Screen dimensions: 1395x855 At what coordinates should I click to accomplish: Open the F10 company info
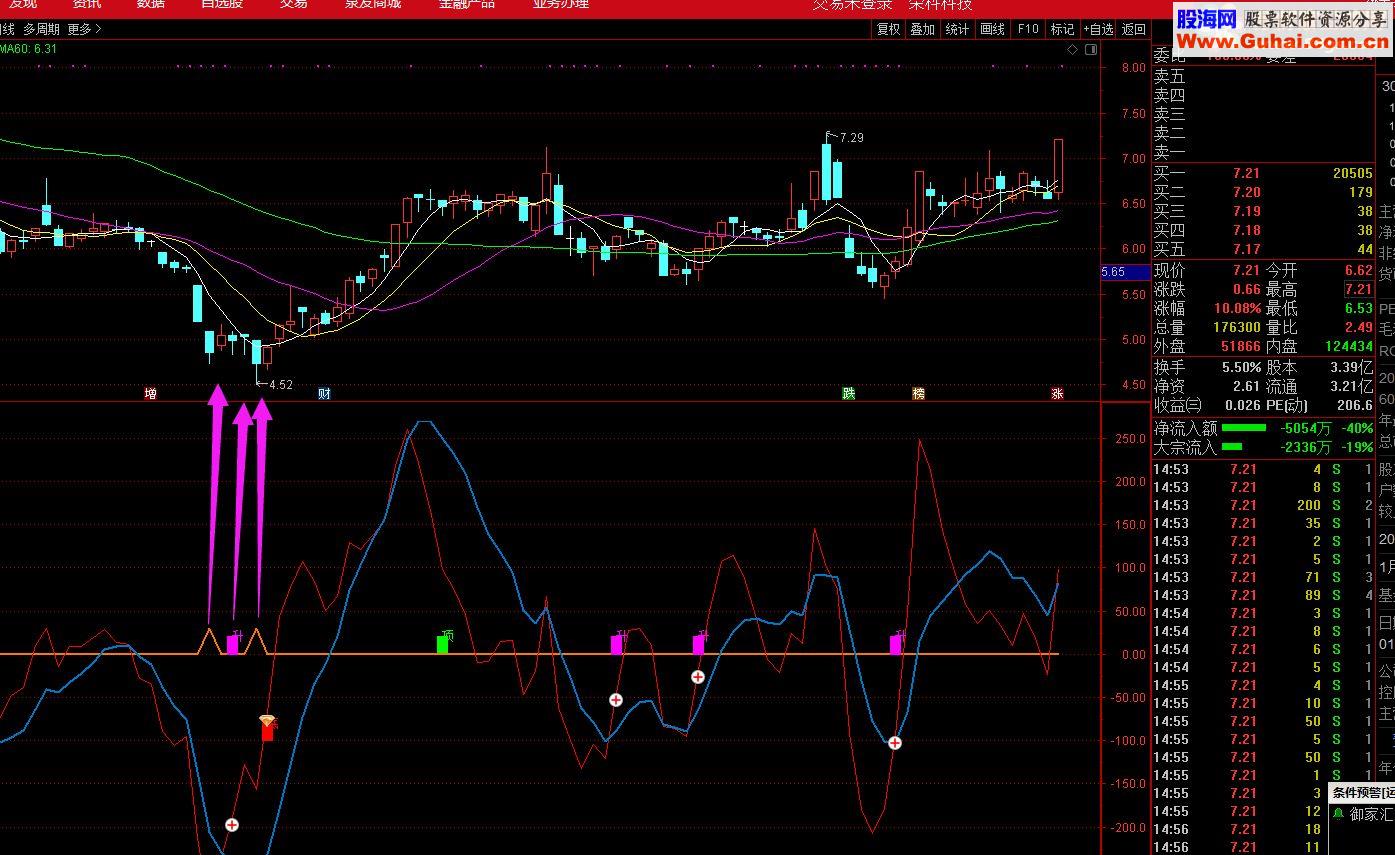1028,29
